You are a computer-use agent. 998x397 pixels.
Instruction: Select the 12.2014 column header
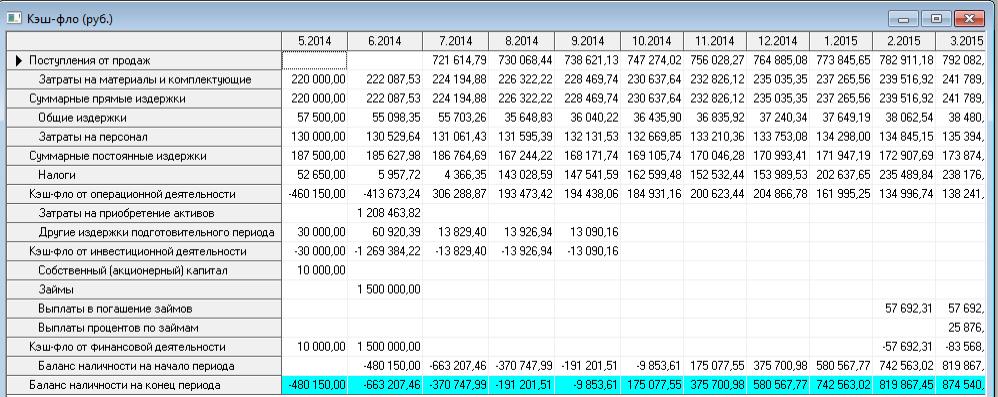click(778, 41)
